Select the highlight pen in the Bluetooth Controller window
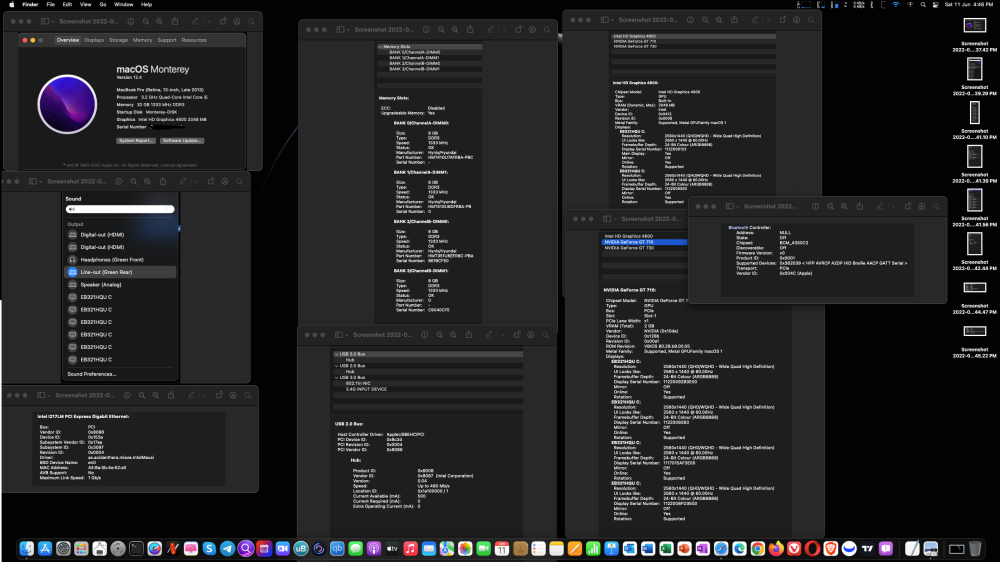 880,207
